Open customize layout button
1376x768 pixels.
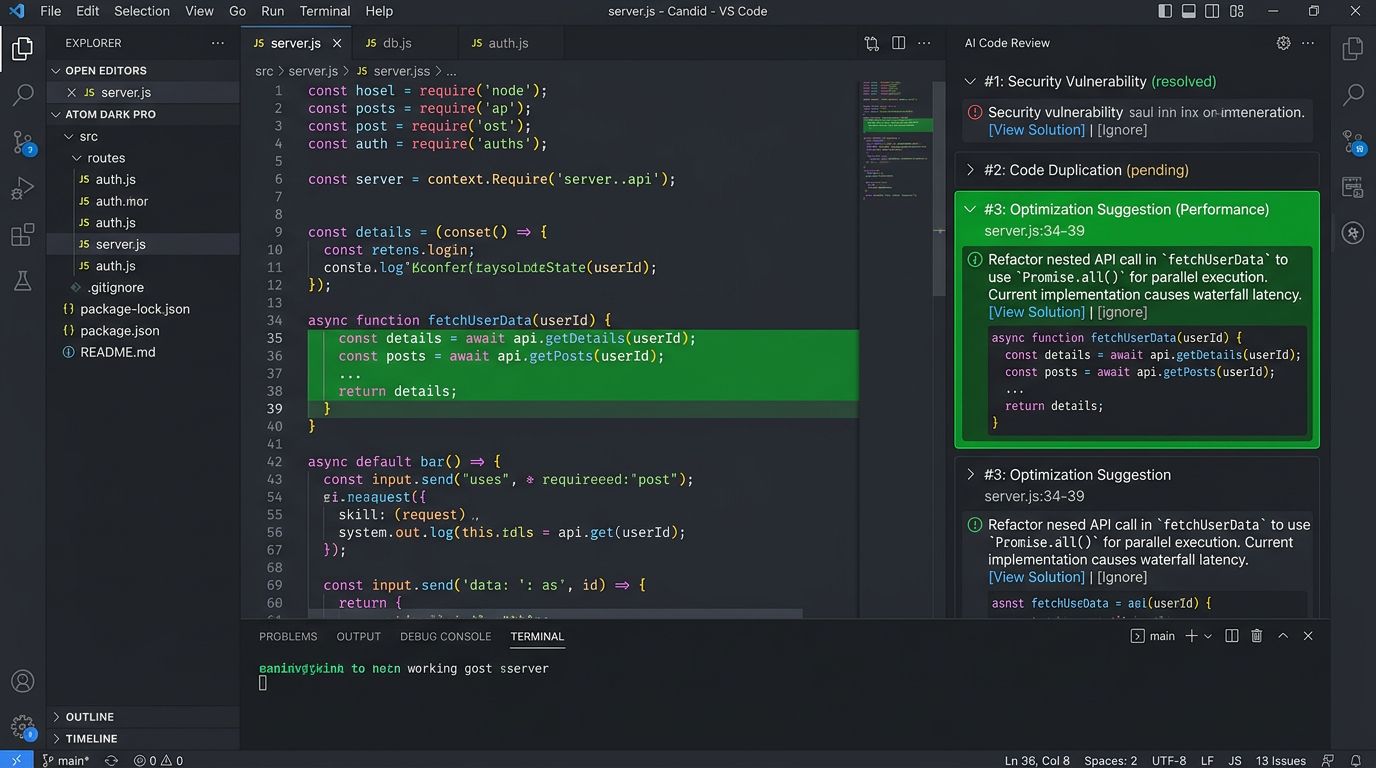(x=1237, y=11)
